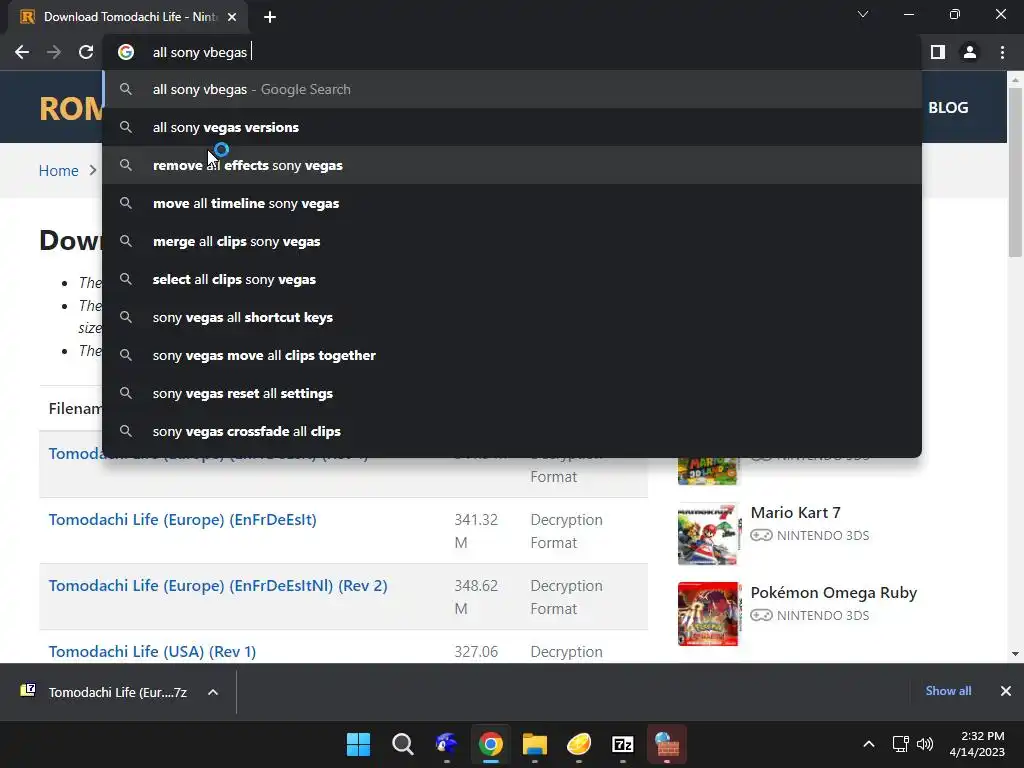This screenshot has width=1024, height=768.
Task: Close the Download Tomodachi Life tab
Action: coord(232,17)
